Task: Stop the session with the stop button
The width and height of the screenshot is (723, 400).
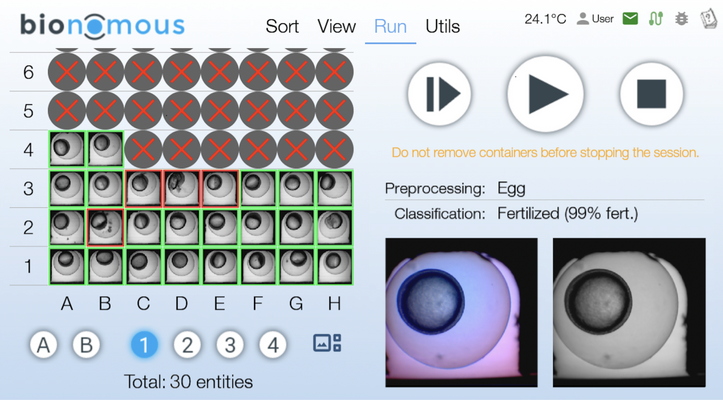Action: click(x=652, y=94)
